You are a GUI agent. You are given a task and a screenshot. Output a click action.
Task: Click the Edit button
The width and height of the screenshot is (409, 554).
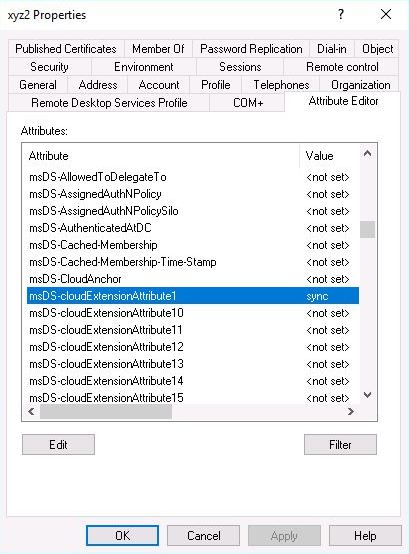pos(58,444)
